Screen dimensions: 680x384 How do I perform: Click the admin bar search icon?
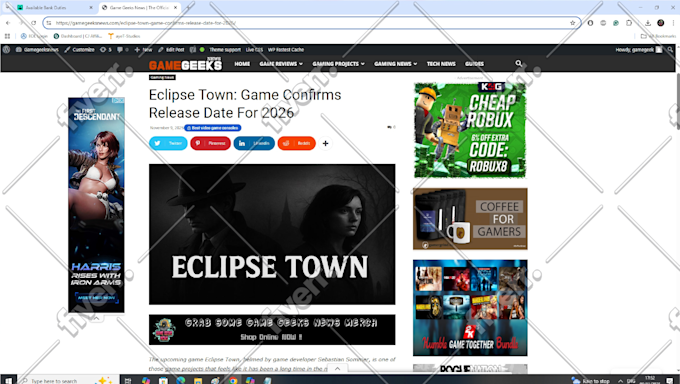pyautogui.click(x=670, y=49)
